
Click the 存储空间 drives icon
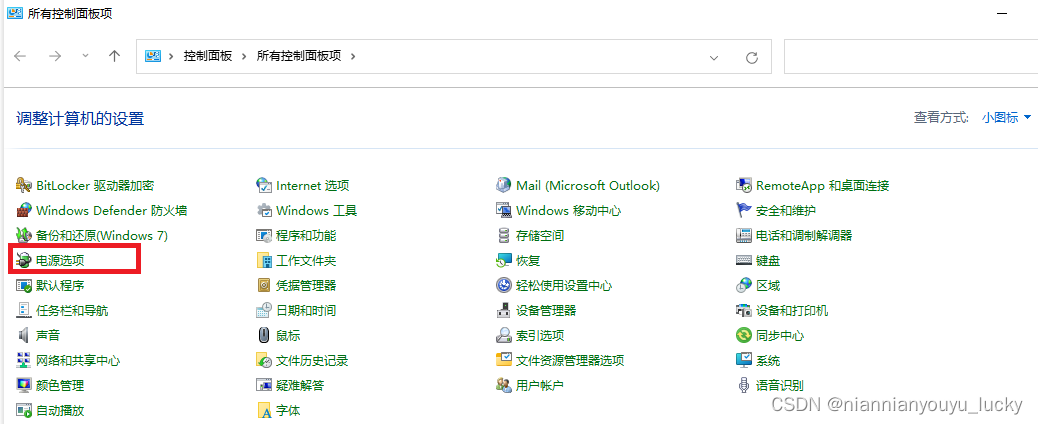click(504, 235)
